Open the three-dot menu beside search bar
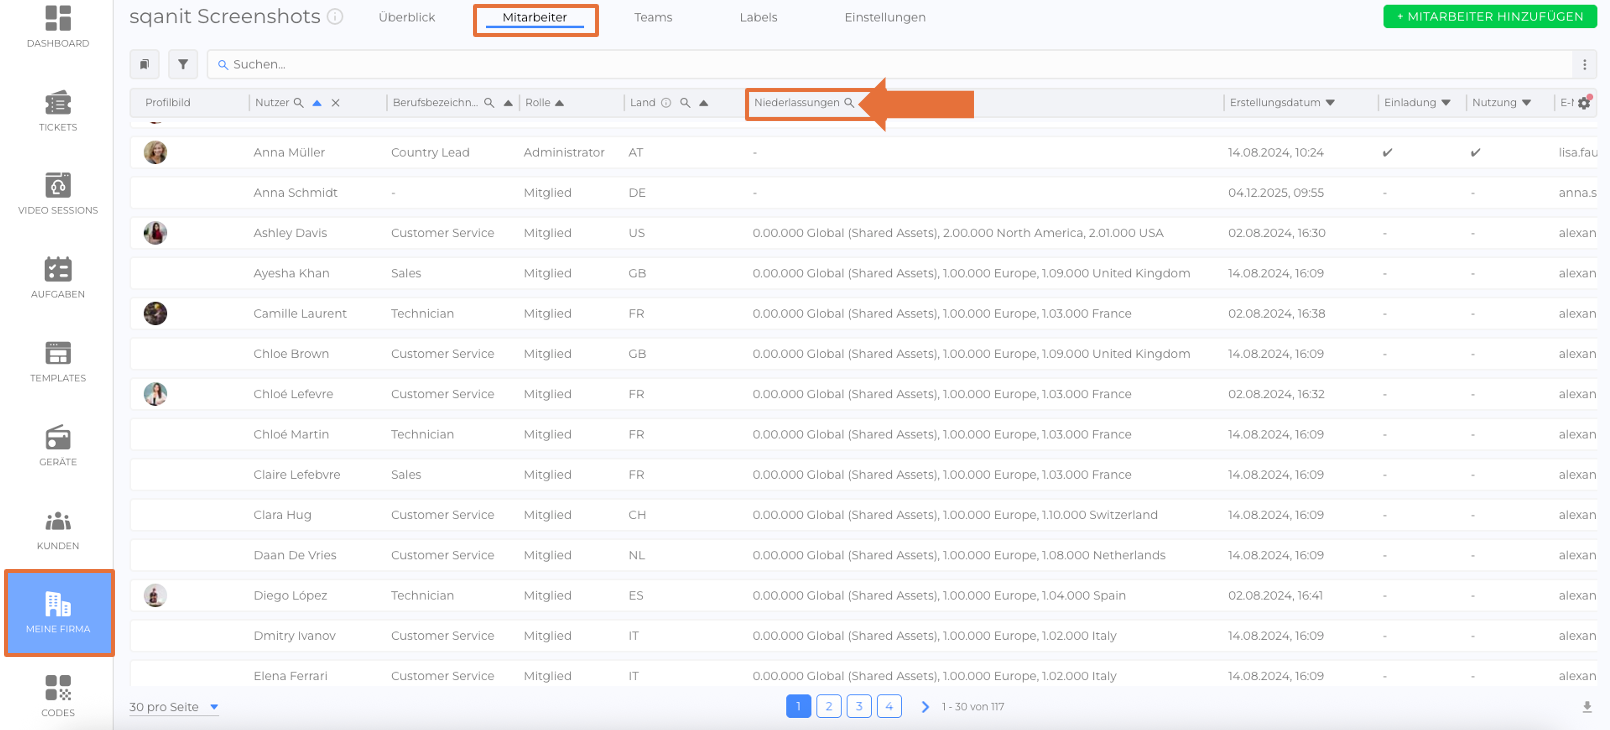This screenshot has height=730, width=1610. coord(1584,64)
